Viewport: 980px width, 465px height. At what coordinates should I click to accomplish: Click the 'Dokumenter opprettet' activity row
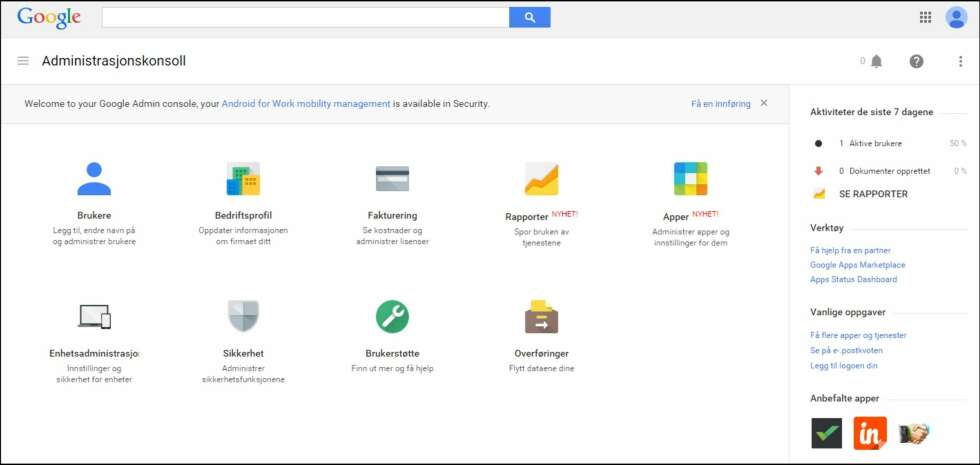pyautogui.click(x=889, y=171)
